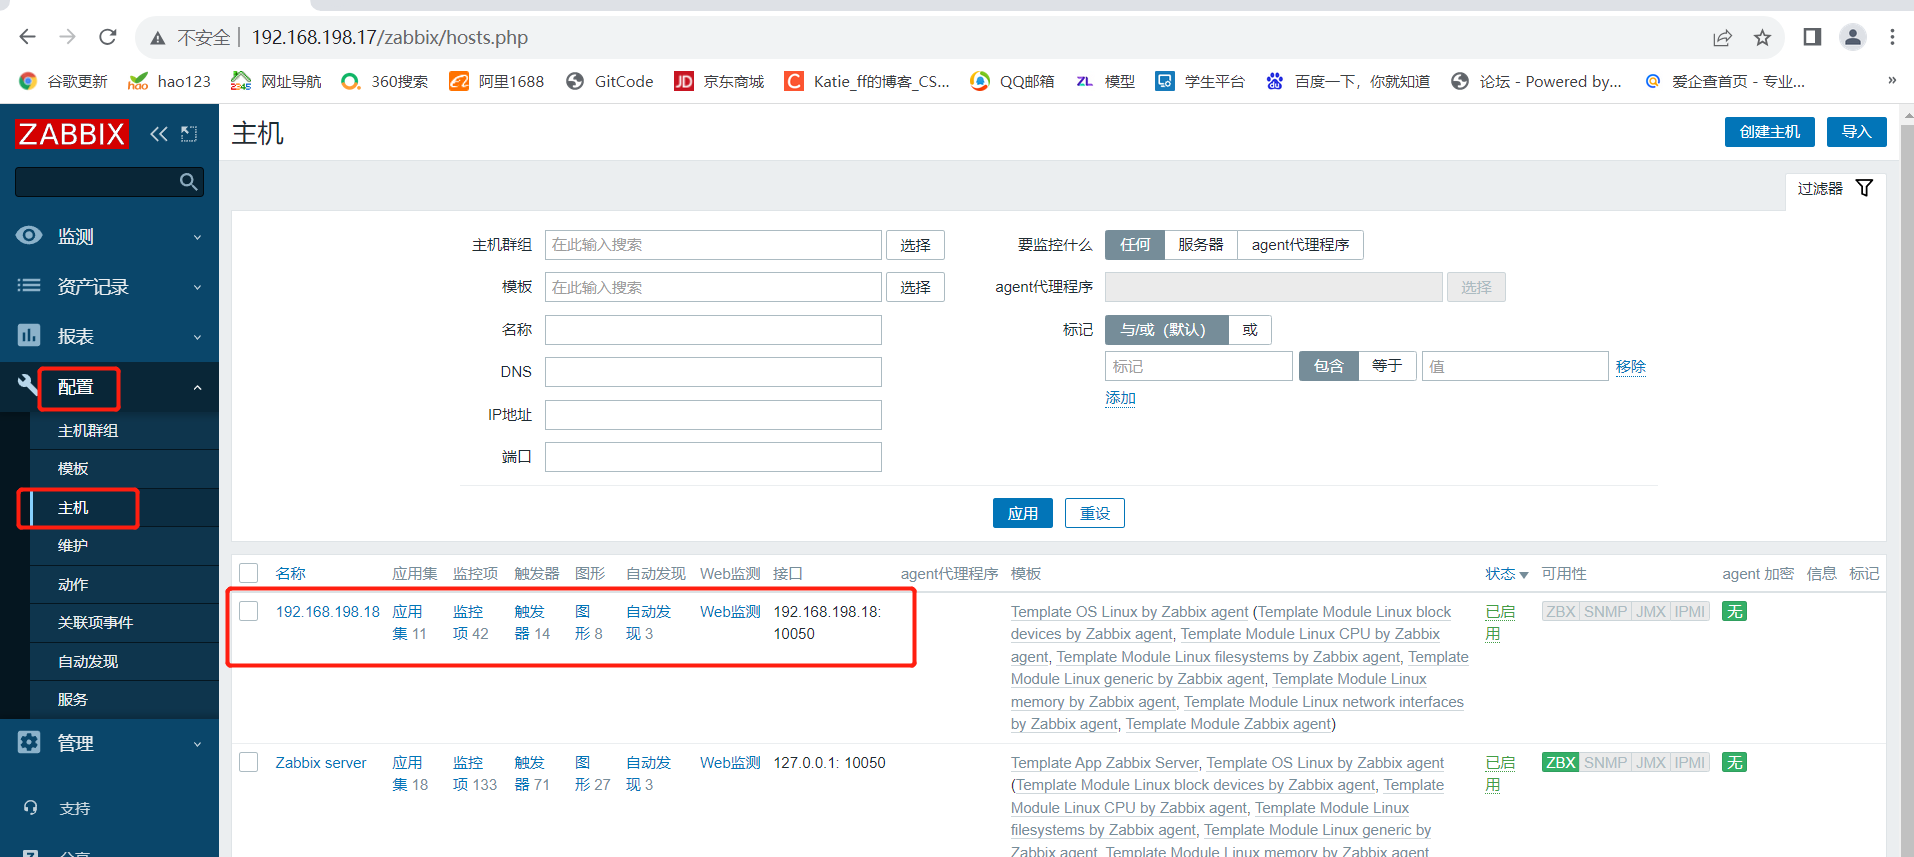1914x857 pixels.
Task: Open the GitCode bookmark
Action: tap(609, 81)
